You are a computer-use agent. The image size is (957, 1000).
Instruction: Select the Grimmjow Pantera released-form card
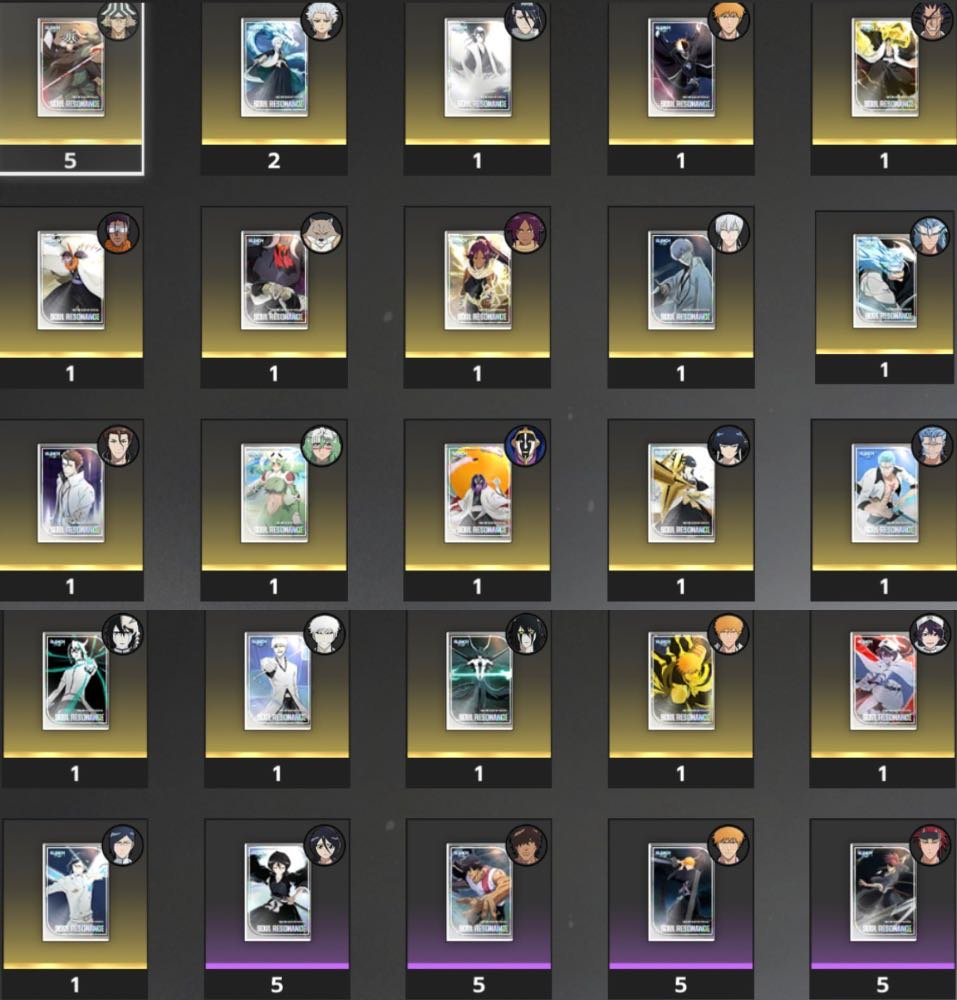click(x=885, y=281)
